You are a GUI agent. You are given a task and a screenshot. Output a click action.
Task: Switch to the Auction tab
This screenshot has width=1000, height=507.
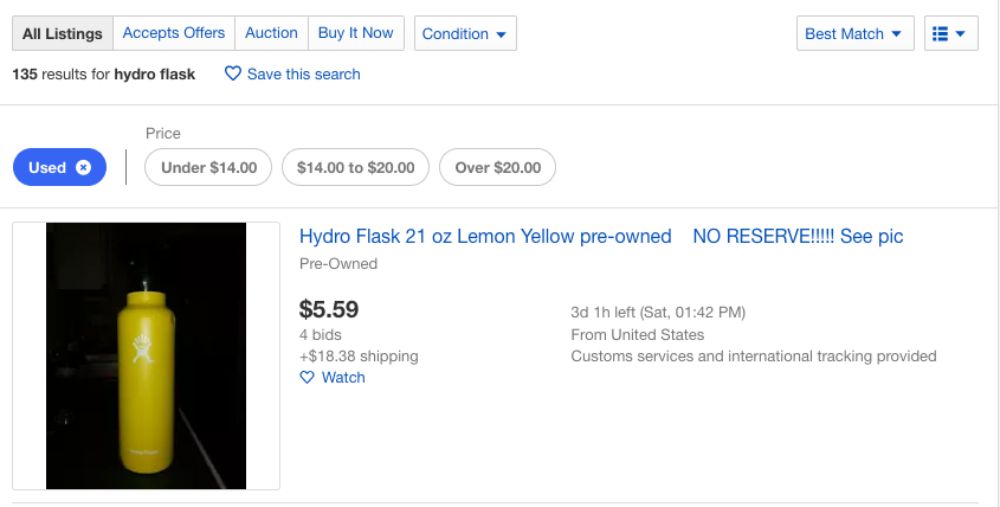pyautogui.click(x=271, y=33)
